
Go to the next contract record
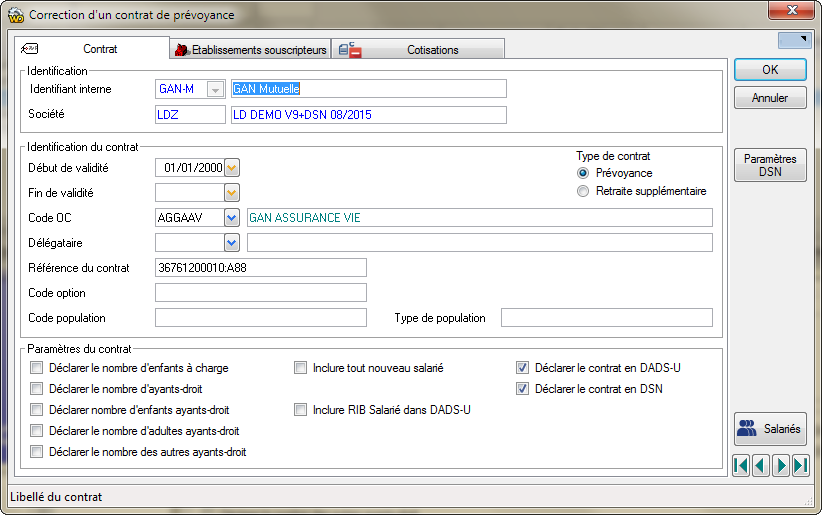781,466
